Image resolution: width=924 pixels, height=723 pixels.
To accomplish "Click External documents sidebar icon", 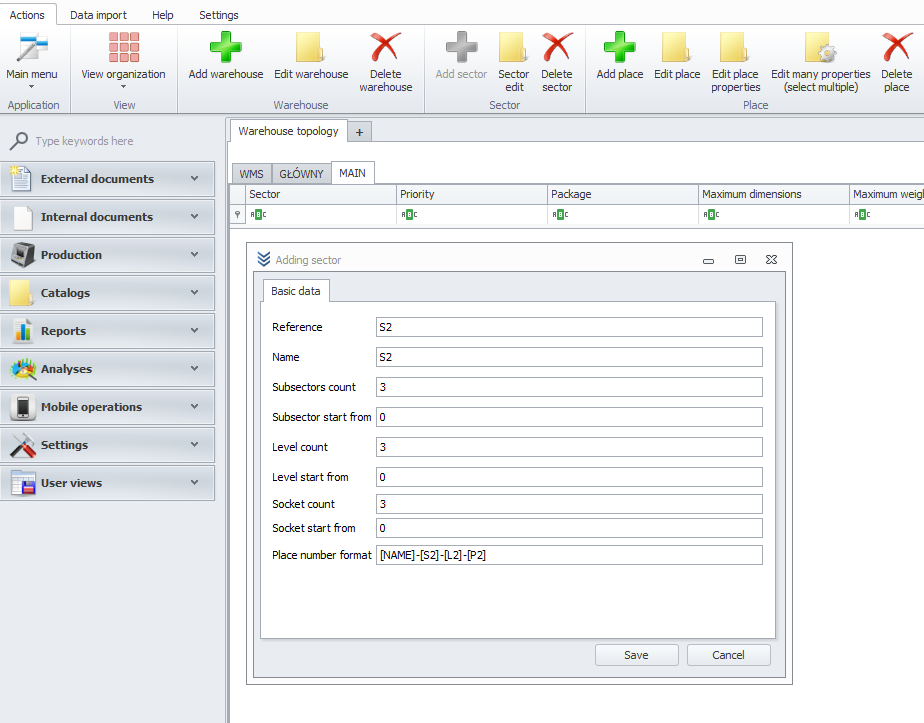I will click(x=21, y=179).
